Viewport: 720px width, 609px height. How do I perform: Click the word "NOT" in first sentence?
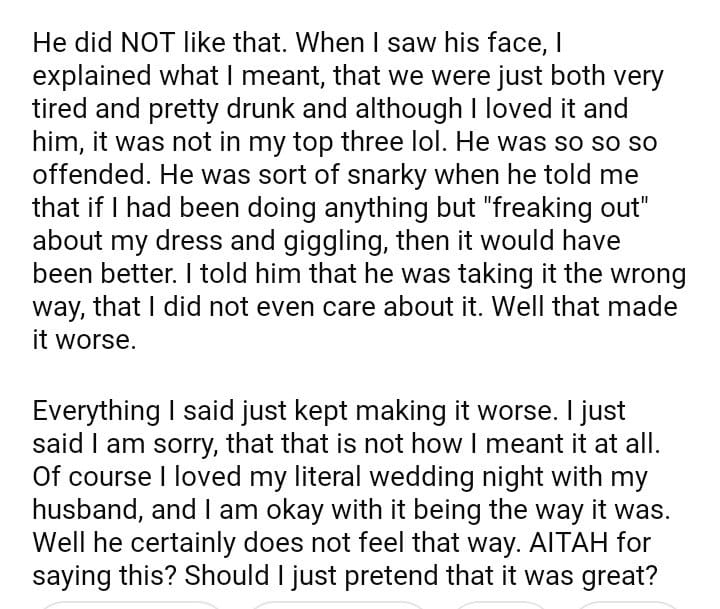[145, 43]
